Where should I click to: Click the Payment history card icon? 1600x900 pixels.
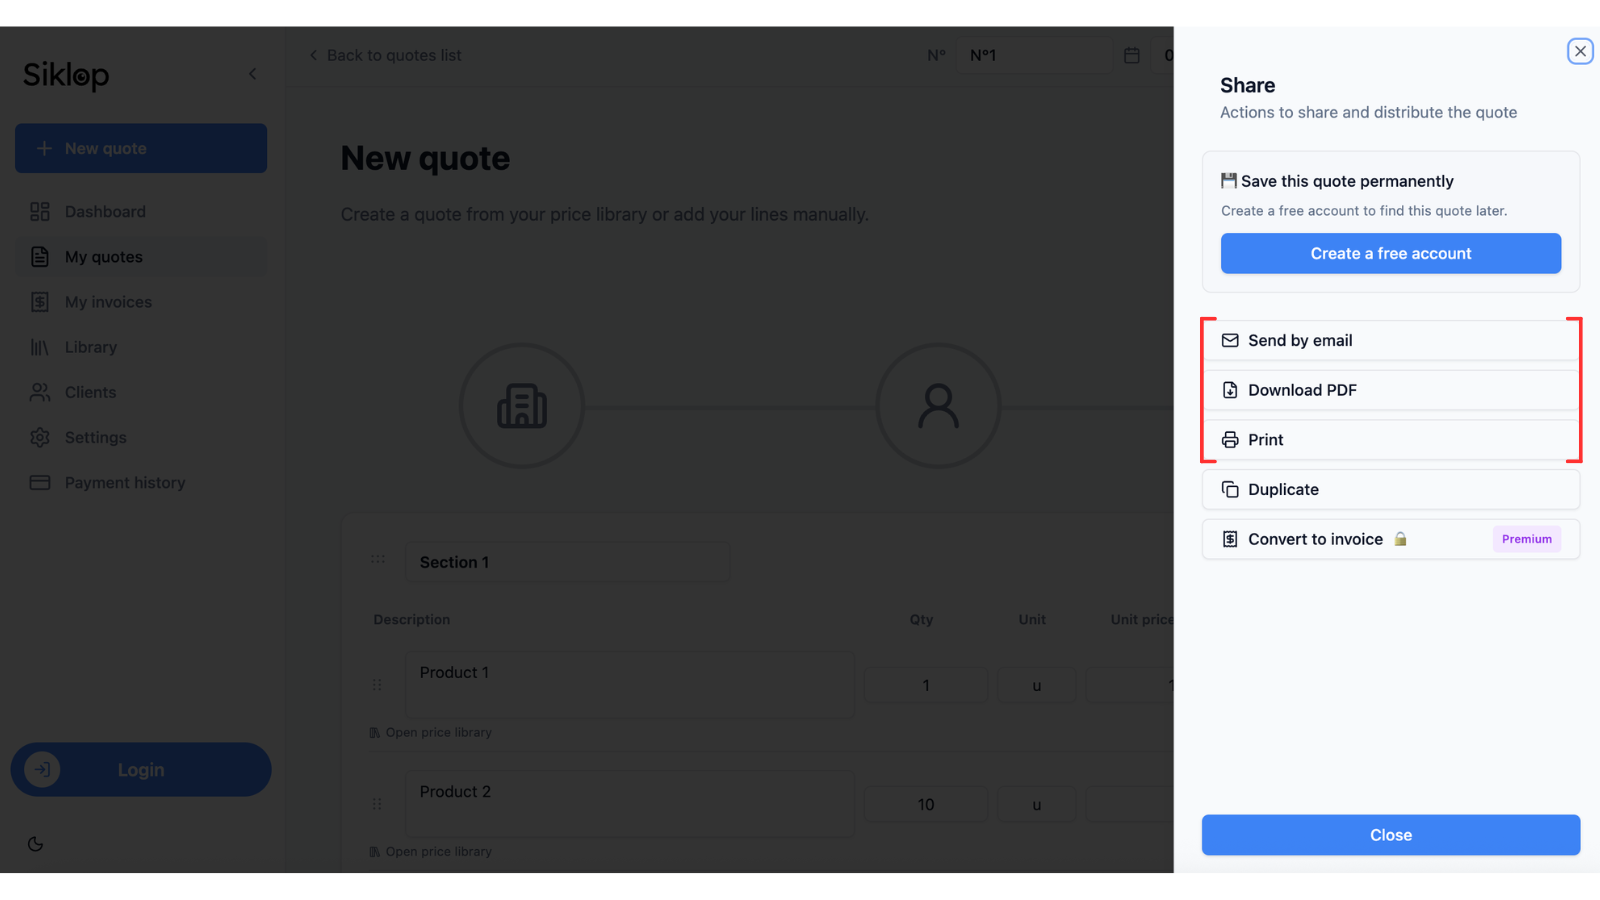point(40,483)
